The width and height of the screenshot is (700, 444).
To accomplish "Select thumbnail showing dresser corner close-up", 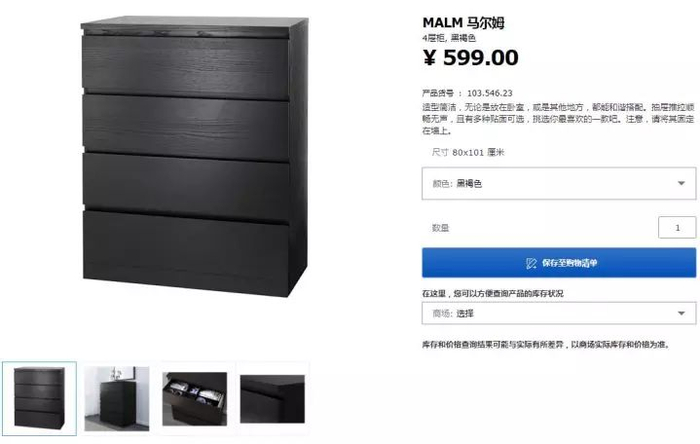I will point(272,399).
